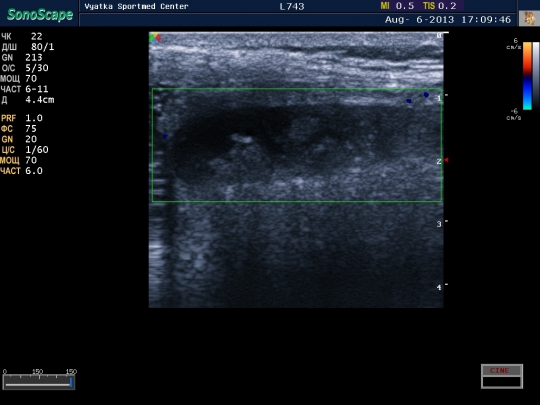Screen dimensions: 540x405
Task: Select the PRF 1.0 parameter
Action: pos(22,118)
